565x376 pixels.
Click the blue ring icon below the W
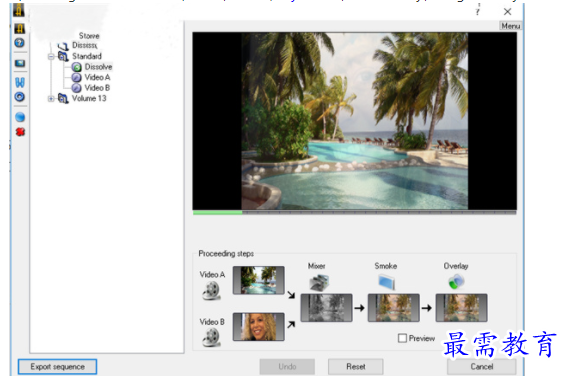point(20,97)
